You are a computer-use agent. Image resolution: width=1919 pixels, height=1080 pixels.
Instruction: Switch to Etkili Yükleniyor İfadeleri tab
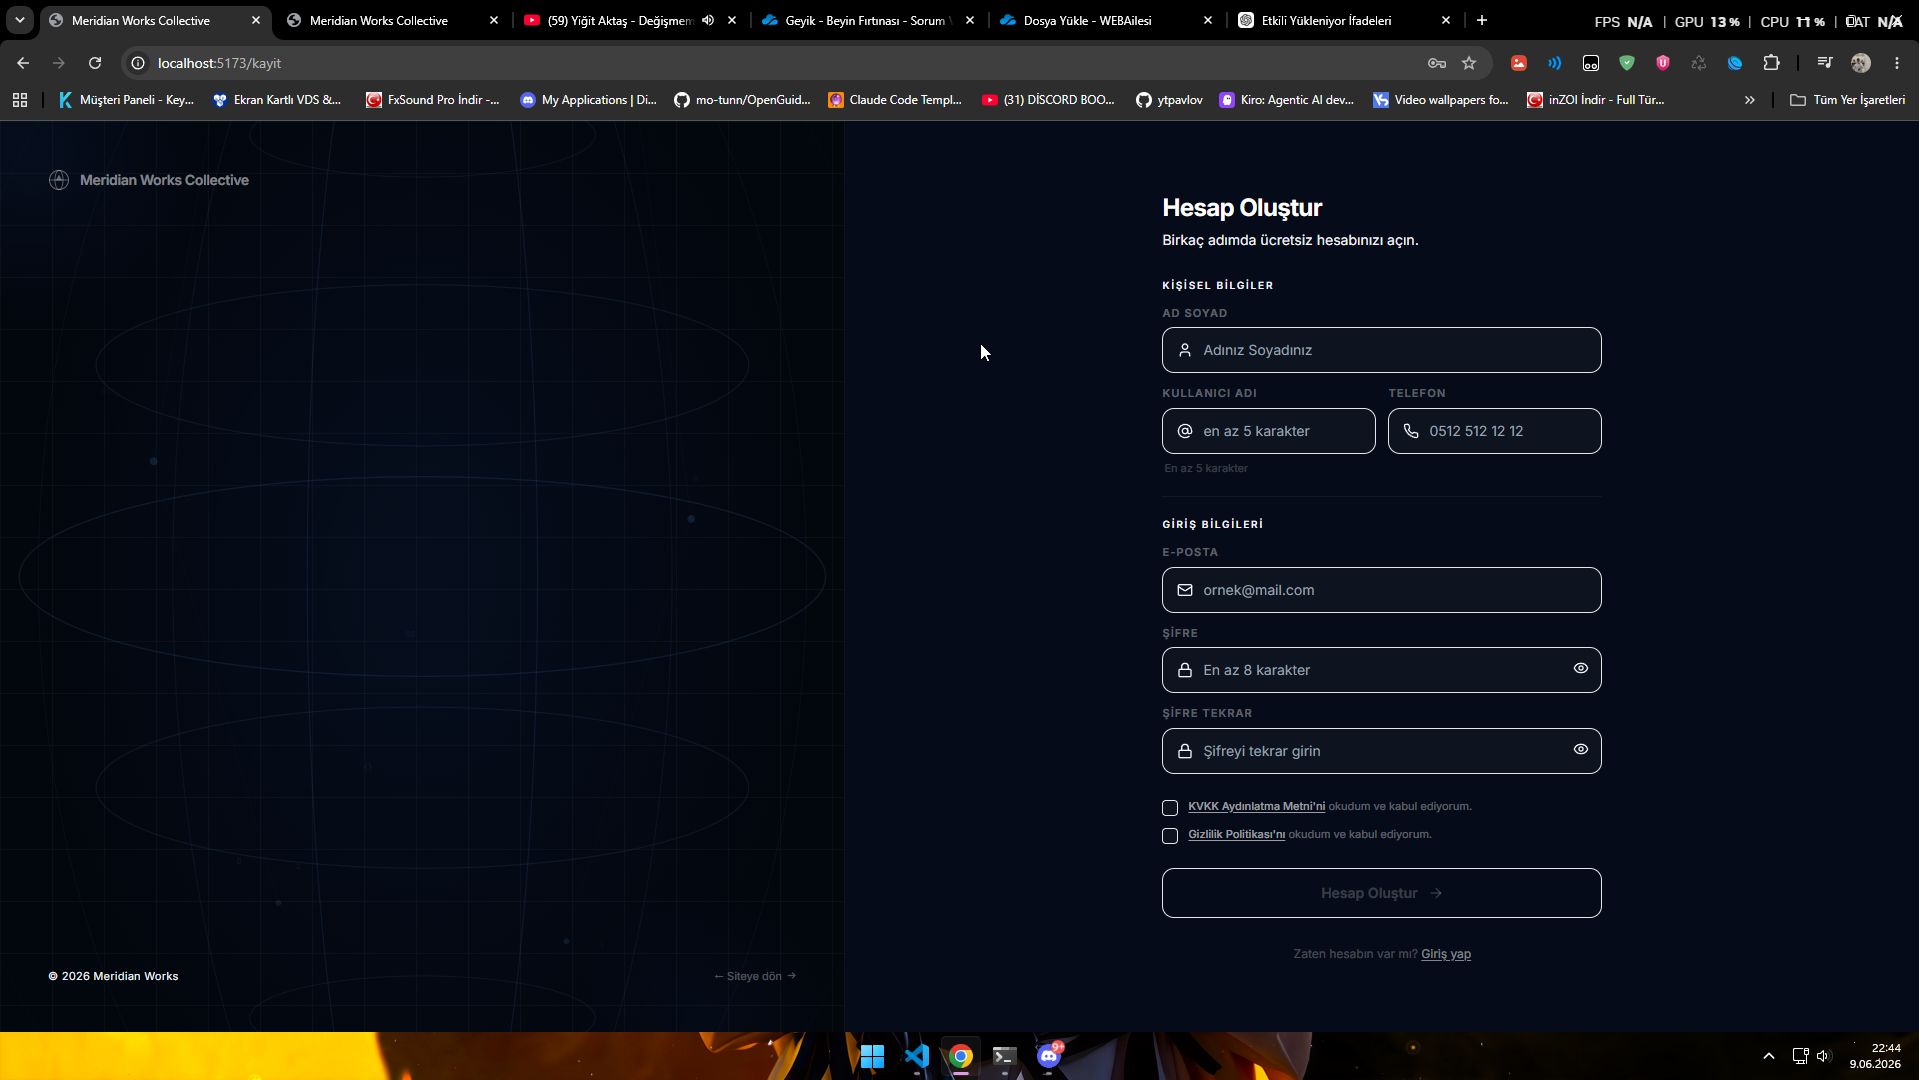(1326, 20)
